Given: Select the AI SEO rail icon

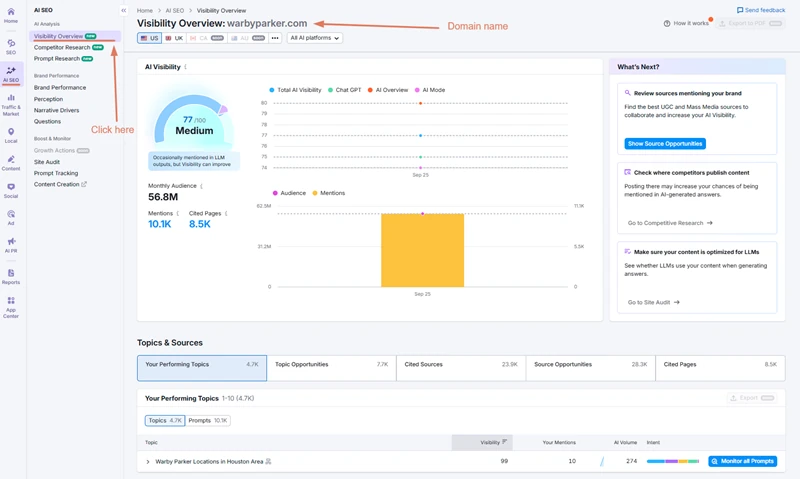Looking at the screenshot, I should click(x=11, y=70).
